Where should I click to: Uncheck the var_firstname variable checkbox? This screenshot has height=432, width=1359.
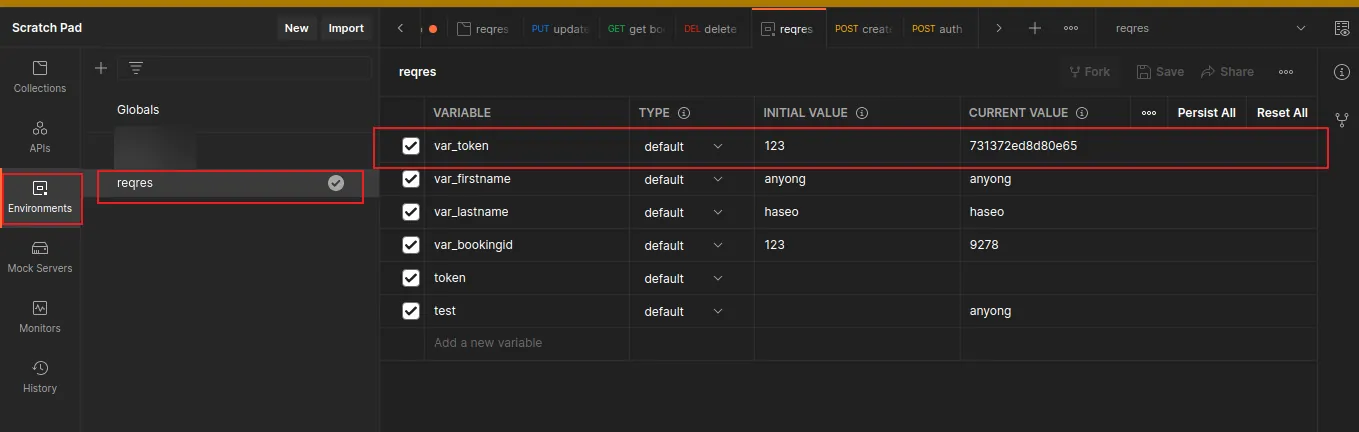point(410,179)
